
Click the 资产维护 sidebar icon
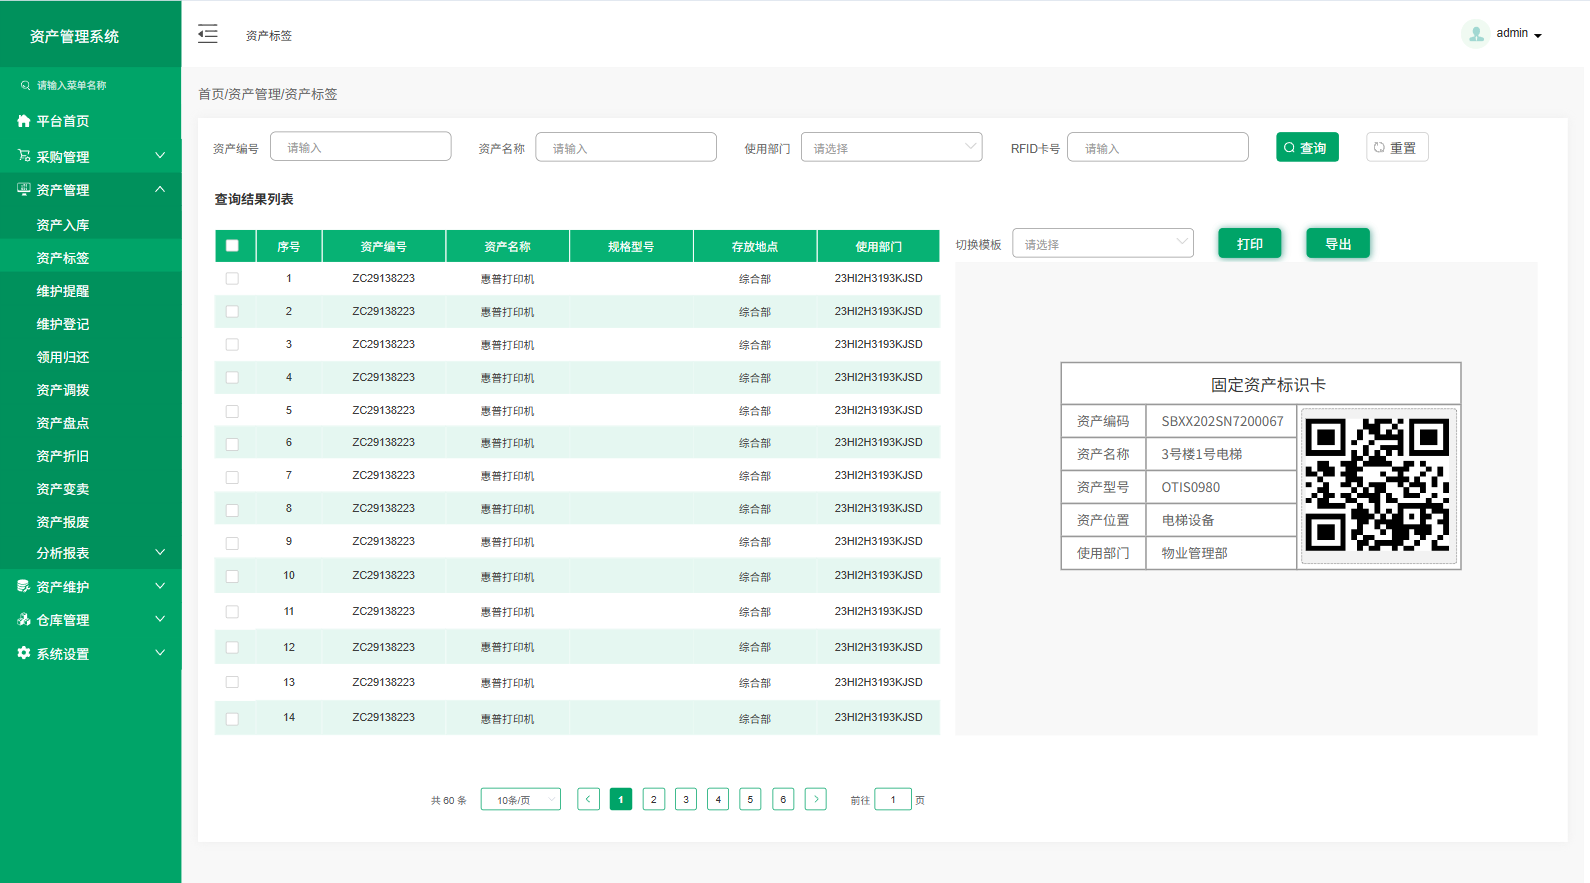pos(24,586)
